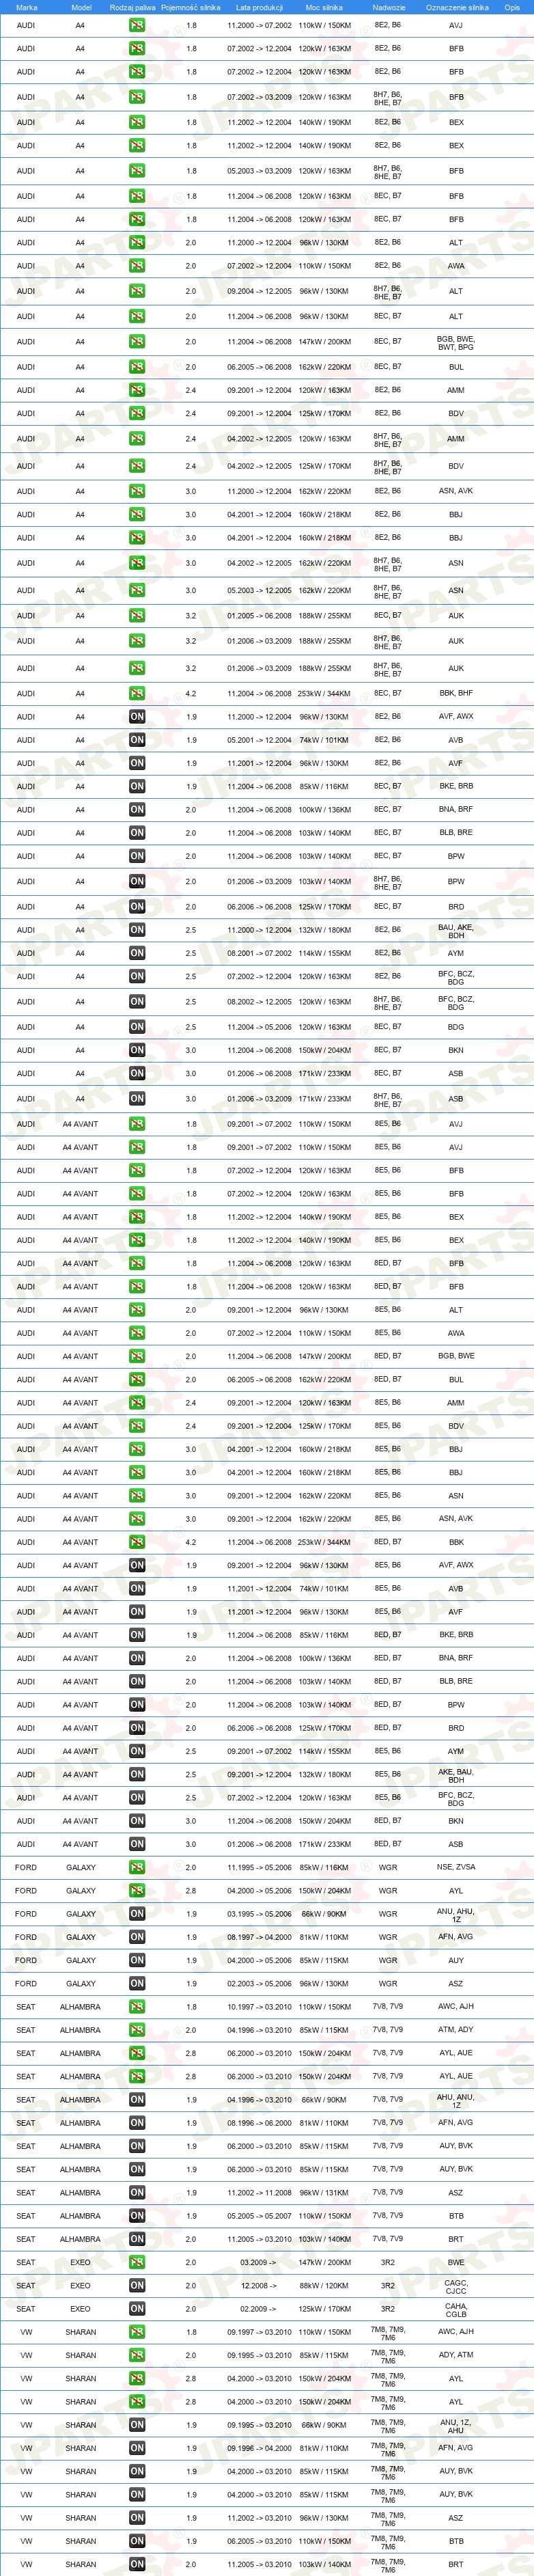Click petrol icon in A4 Avant BDV row
The width and height of the screenshot is (534, 2576).
pos(137,1426)
